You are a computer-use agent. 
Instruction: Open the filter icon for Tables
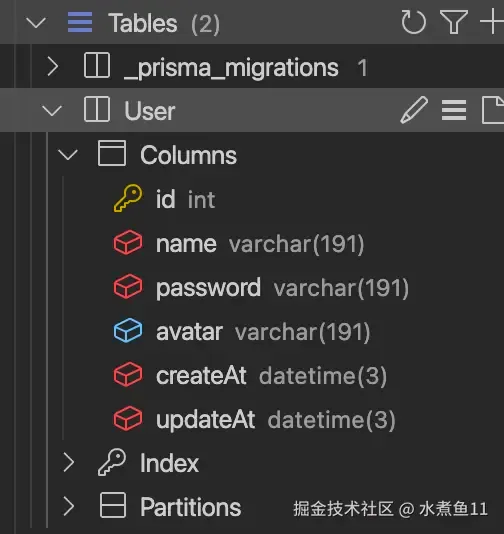point(453,22)
